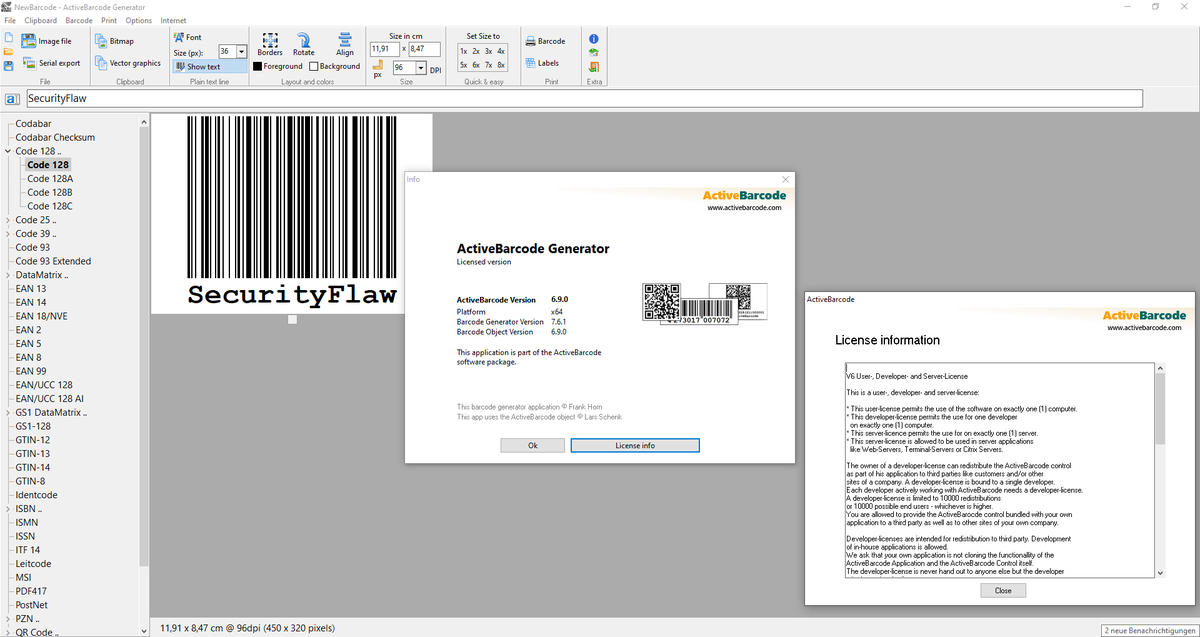Click the barcode text field containing SecurityFlaw
Image resolution: width=1200 pixels, height=637 pixels.
583,99
